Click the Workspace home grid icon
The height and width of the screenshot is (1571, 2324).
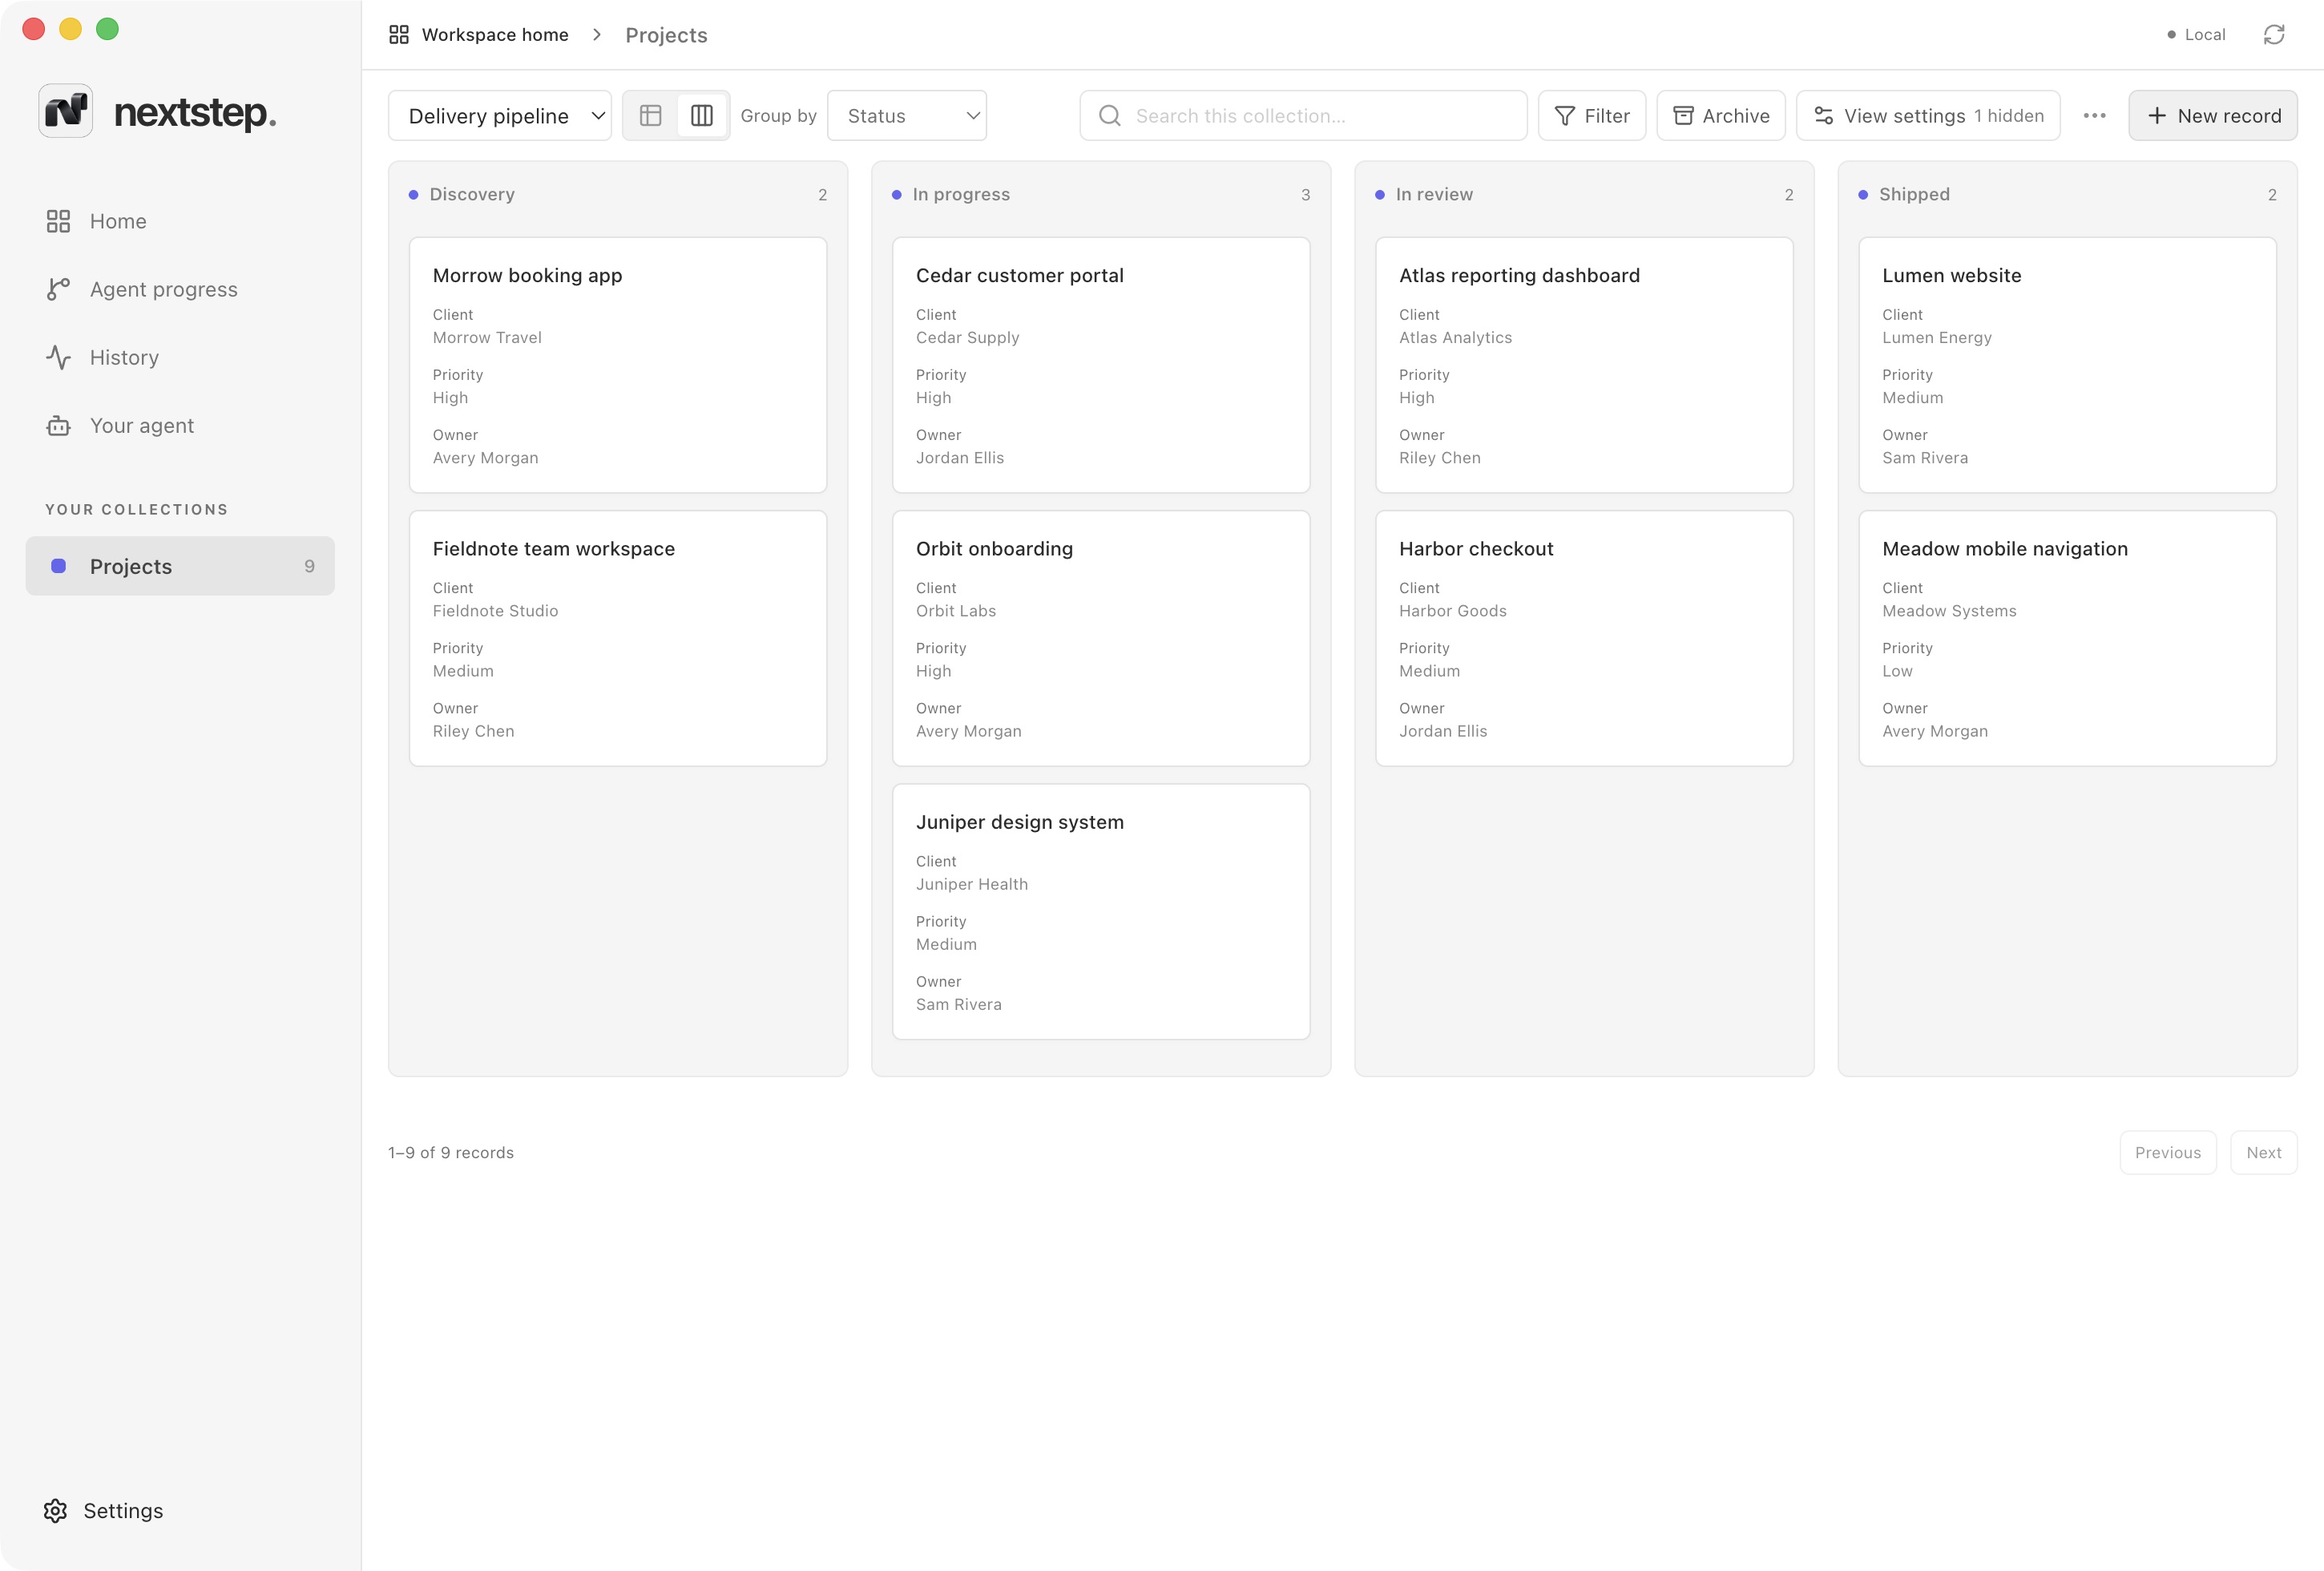399,35
